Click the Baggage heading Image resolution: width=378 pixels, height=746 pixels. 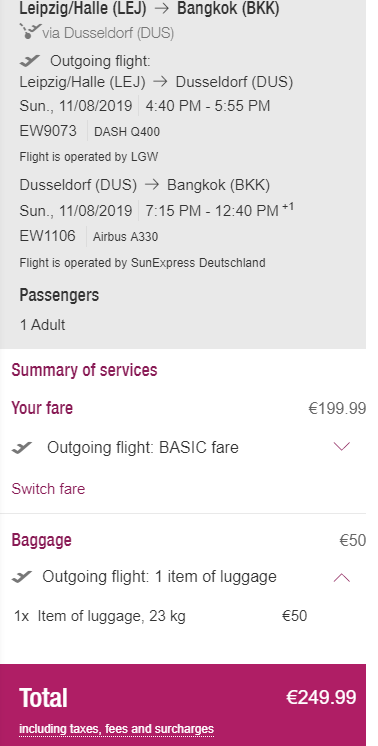(41, 540)
